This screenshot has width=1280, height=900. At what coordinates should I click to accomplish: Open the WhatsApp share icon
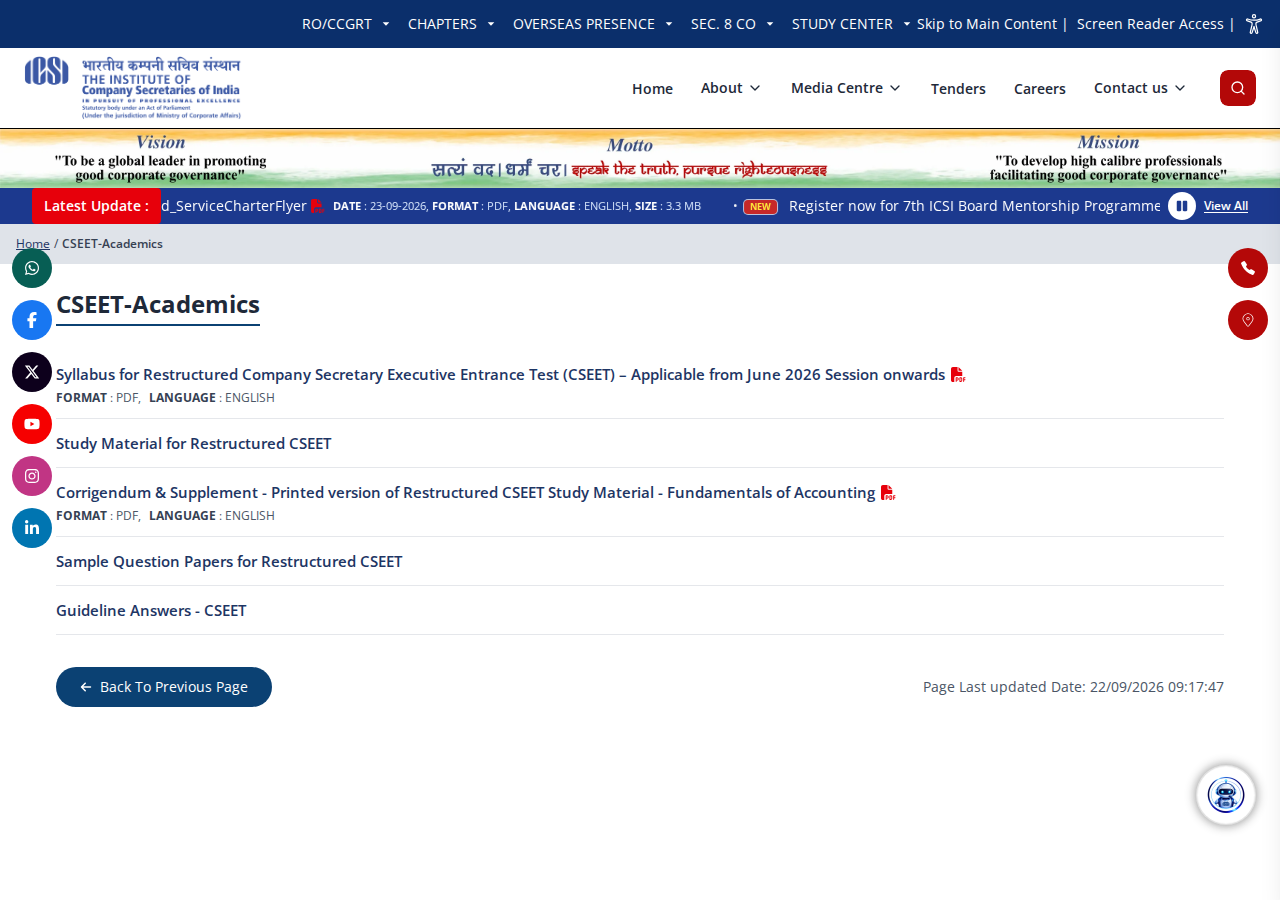32,268
